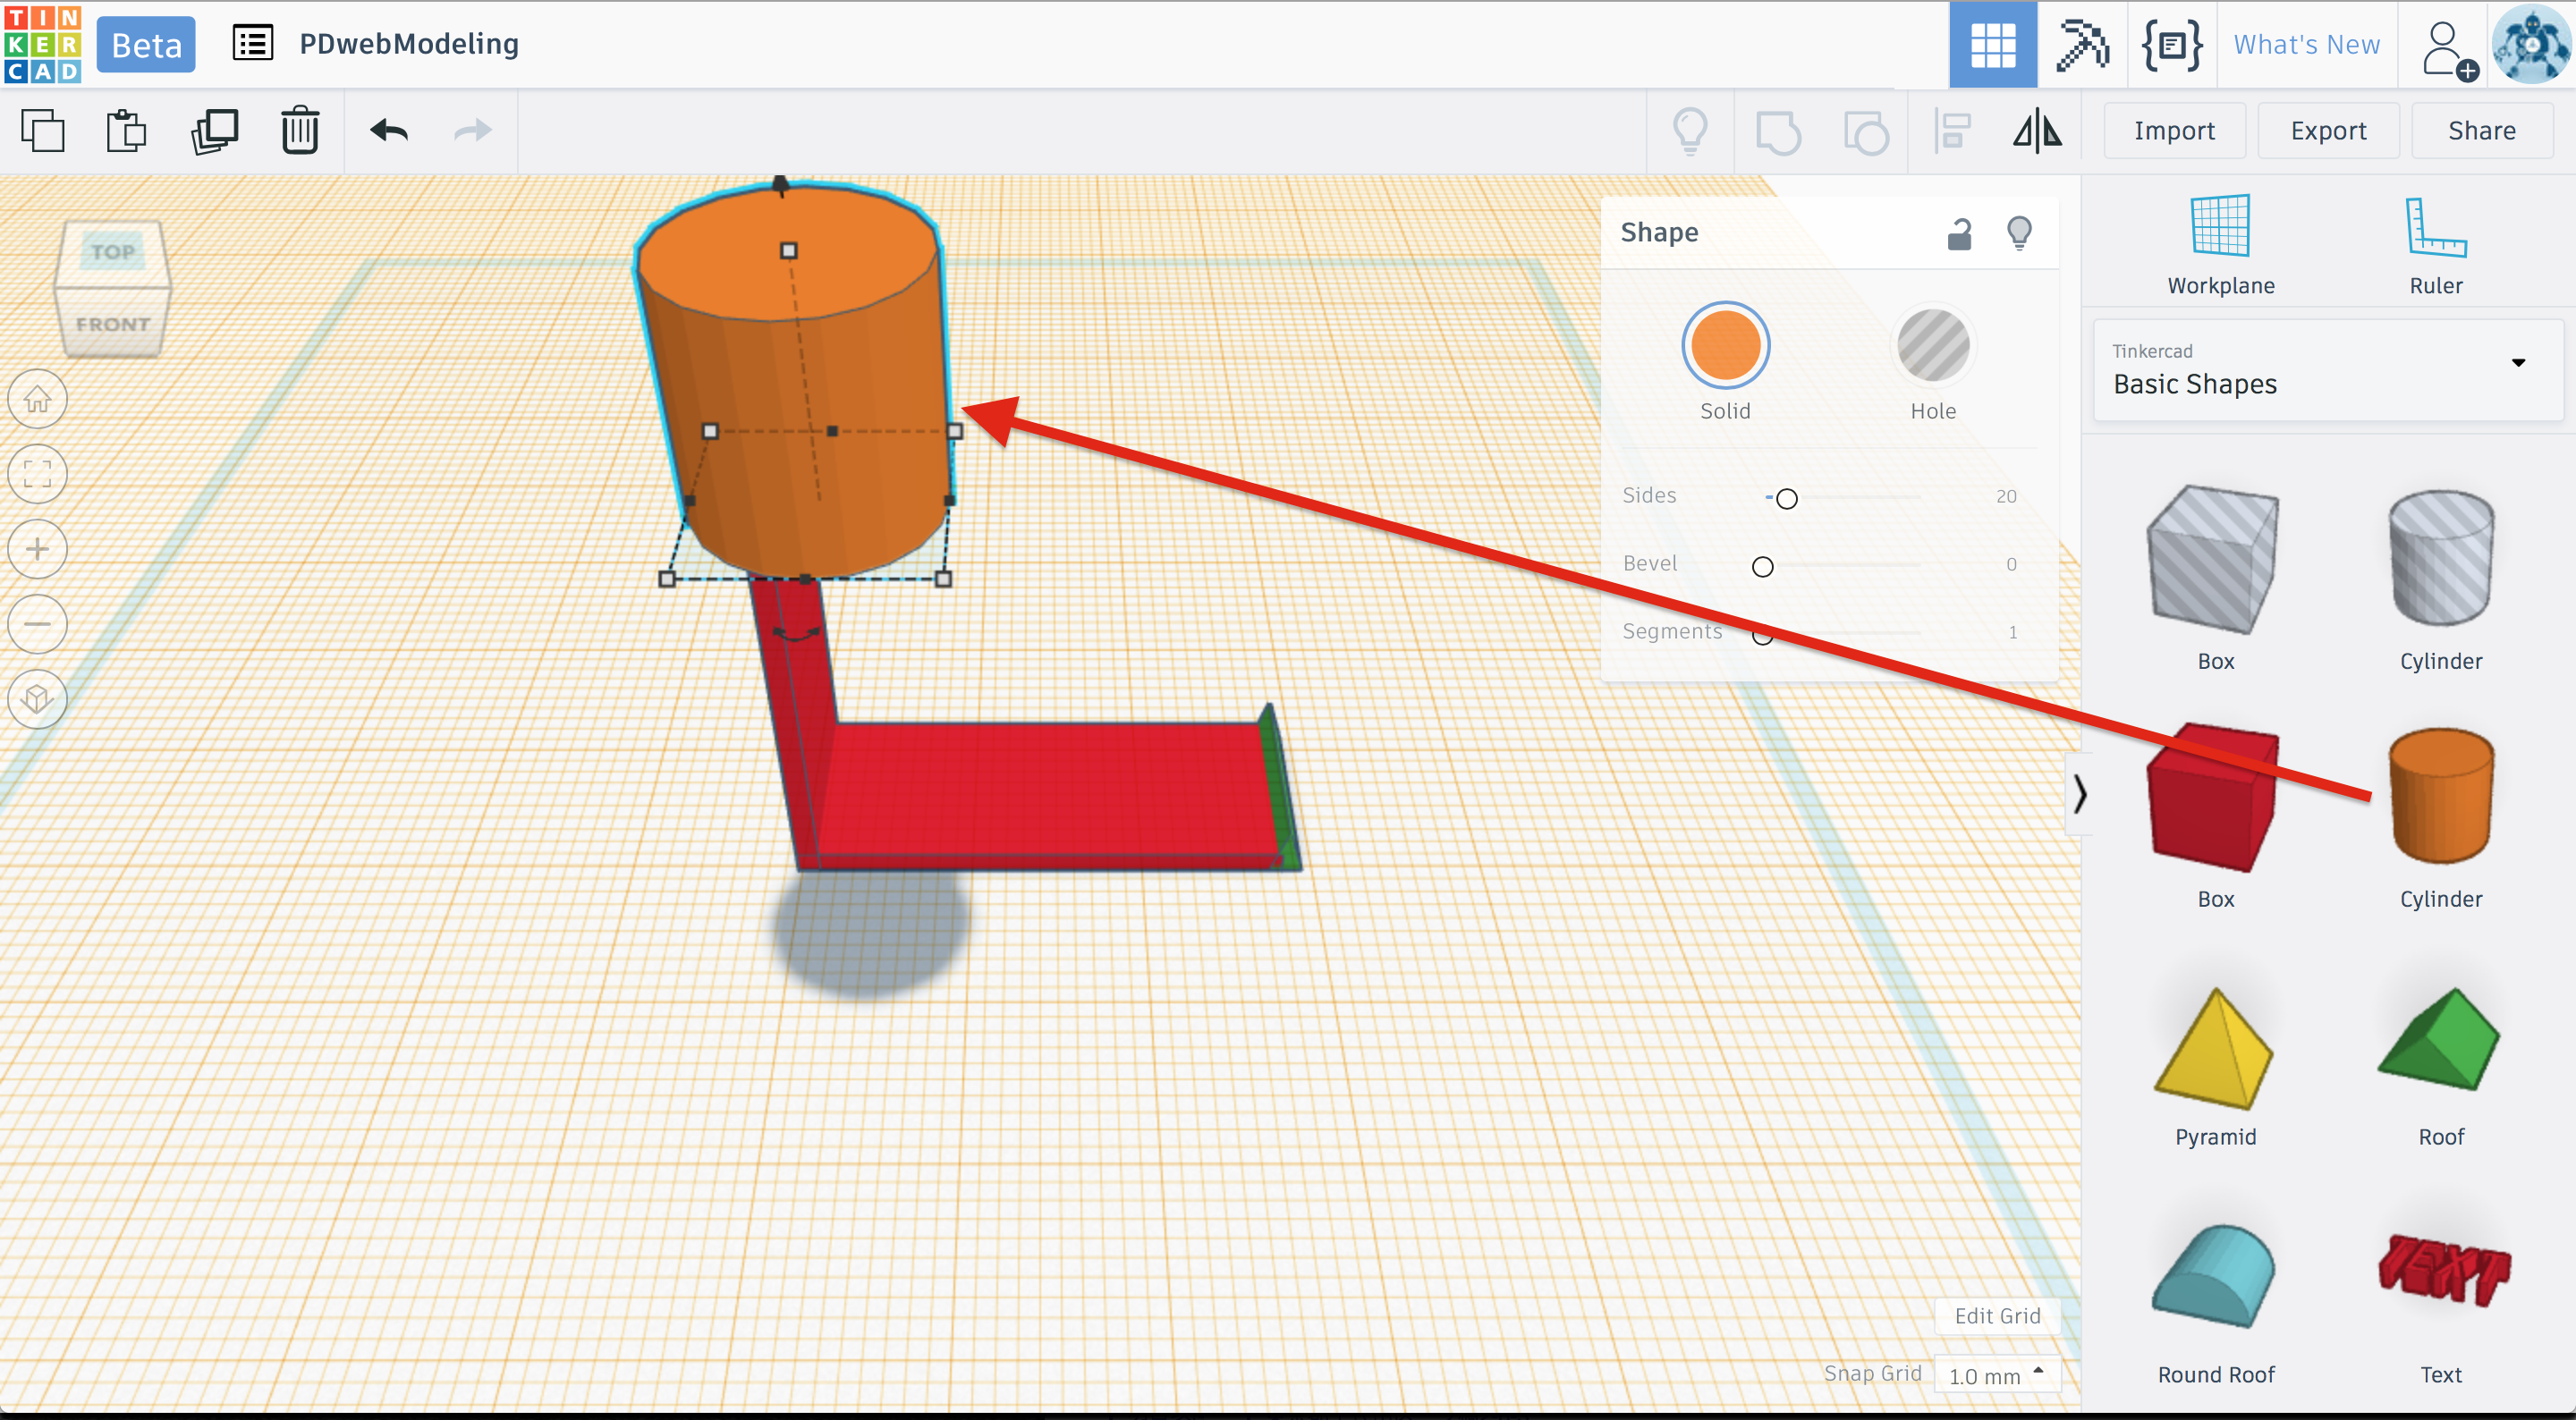Image resolution: width=2576 pixels, height=1420 pixels.
Task: Click the Export button
Action: click(2328, 131)
